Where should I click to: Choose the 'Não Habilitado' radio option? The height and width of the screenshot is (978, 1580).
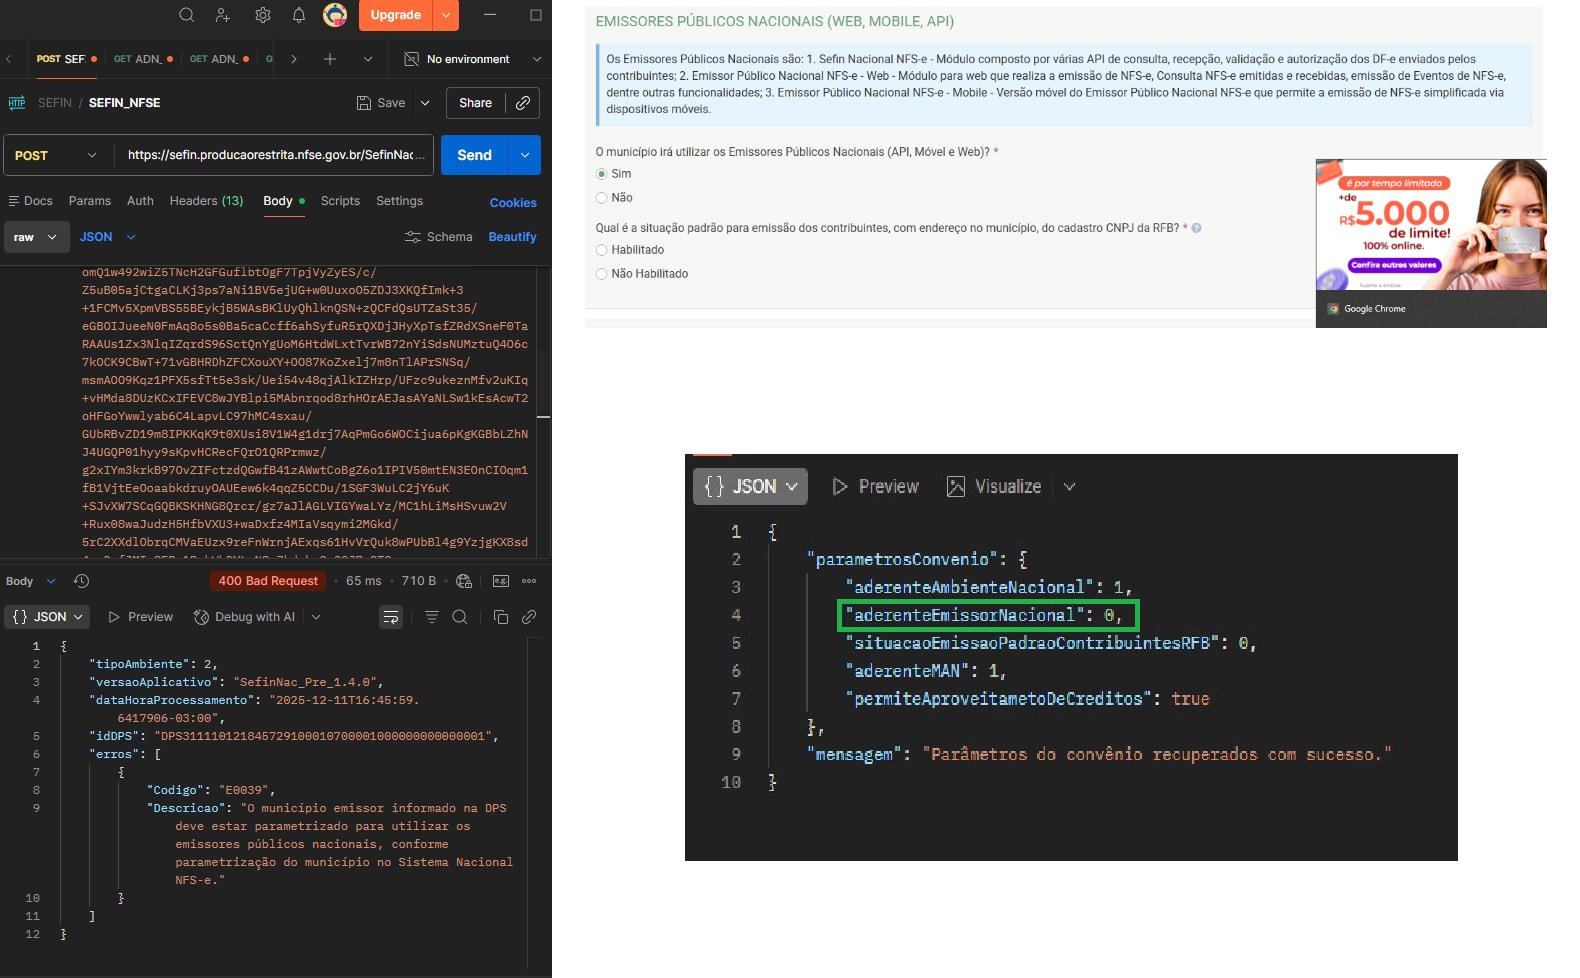point(602,274)
